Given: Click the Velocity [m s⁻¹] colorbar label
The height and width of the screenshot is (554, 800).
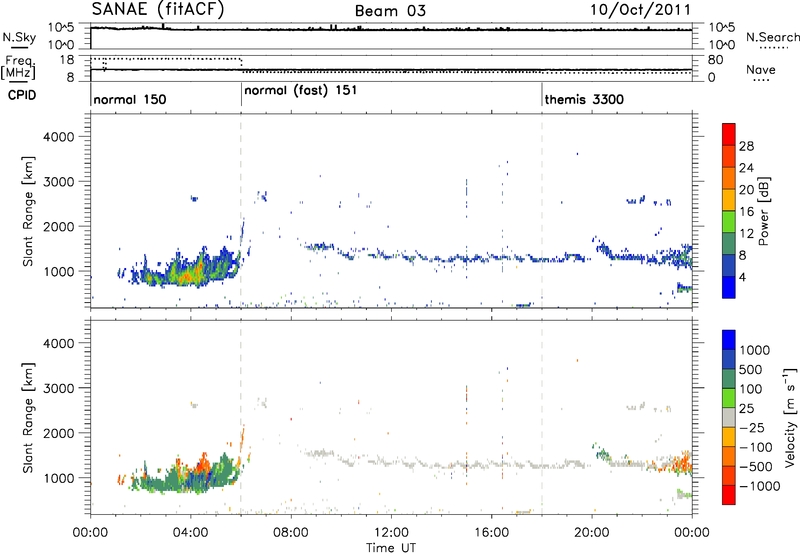Looking at the screenshot, I should point(790,417).
